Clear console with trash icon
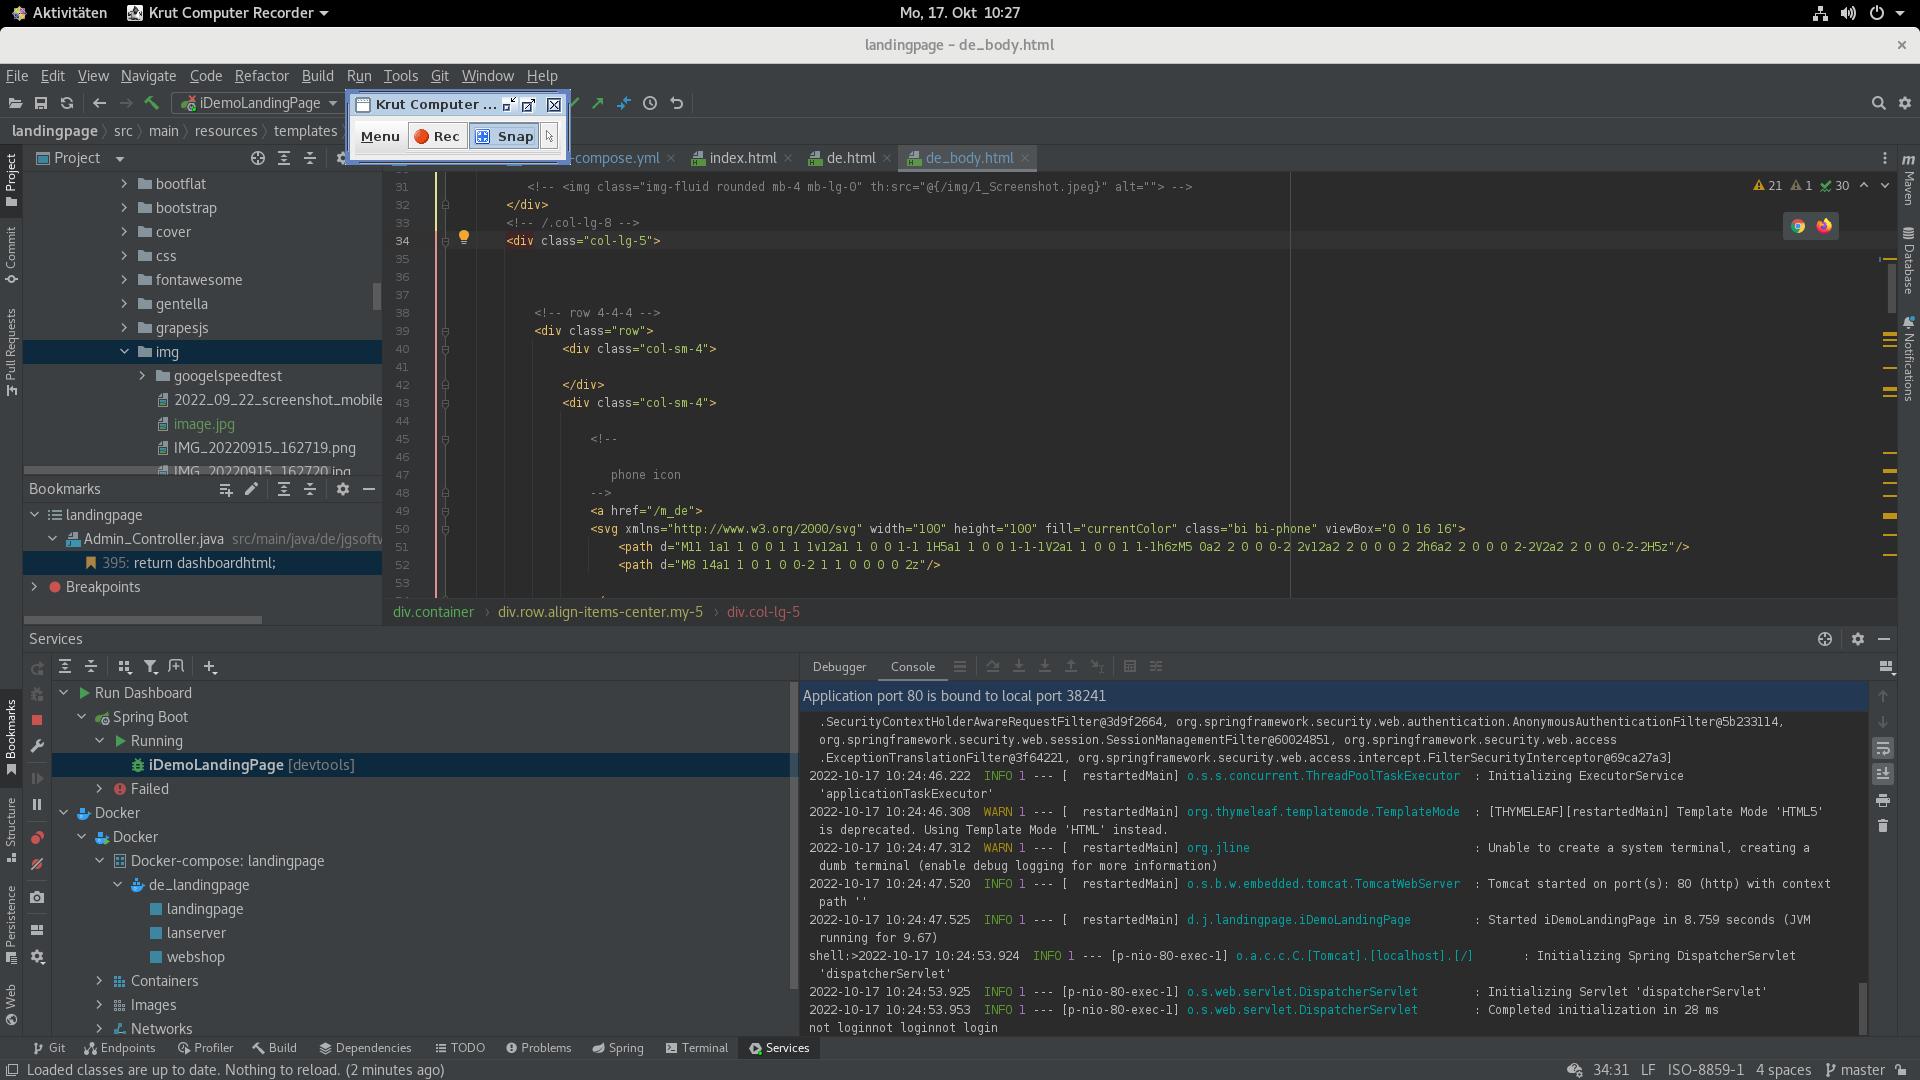Screen dimensions: 1920x1080 pyautogui.click(x=1883, y=826)
